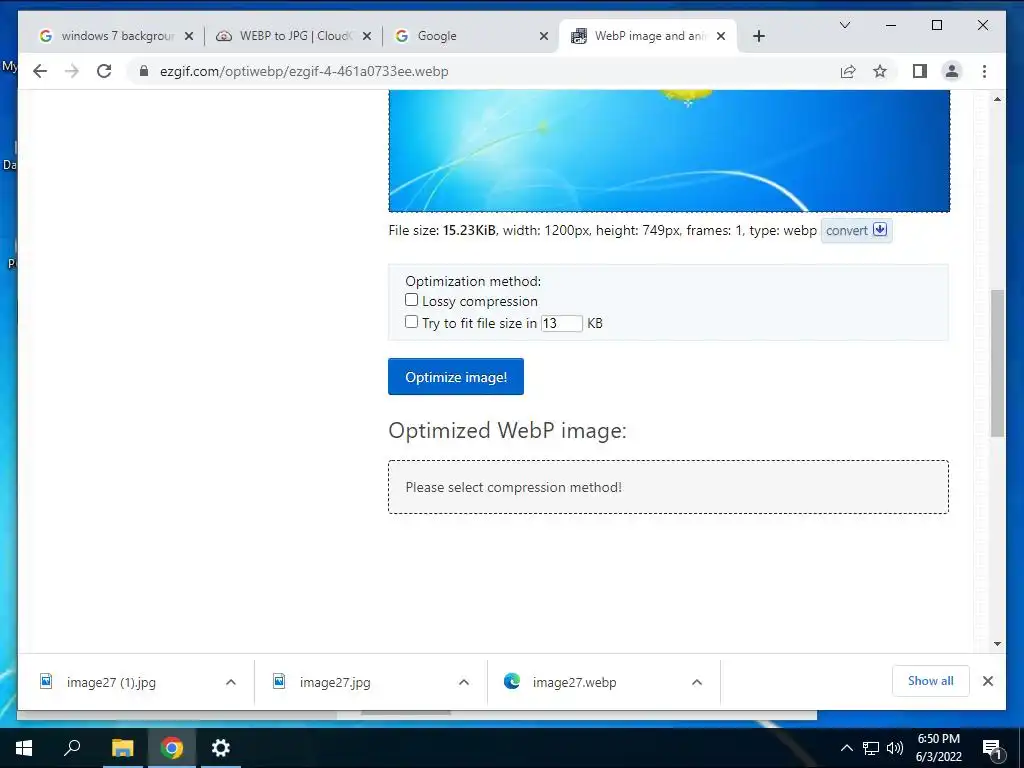This screenshot has width=1024, height=768.
Task: Click the page vertical scrollbar thumb
Action: (997, 363)
